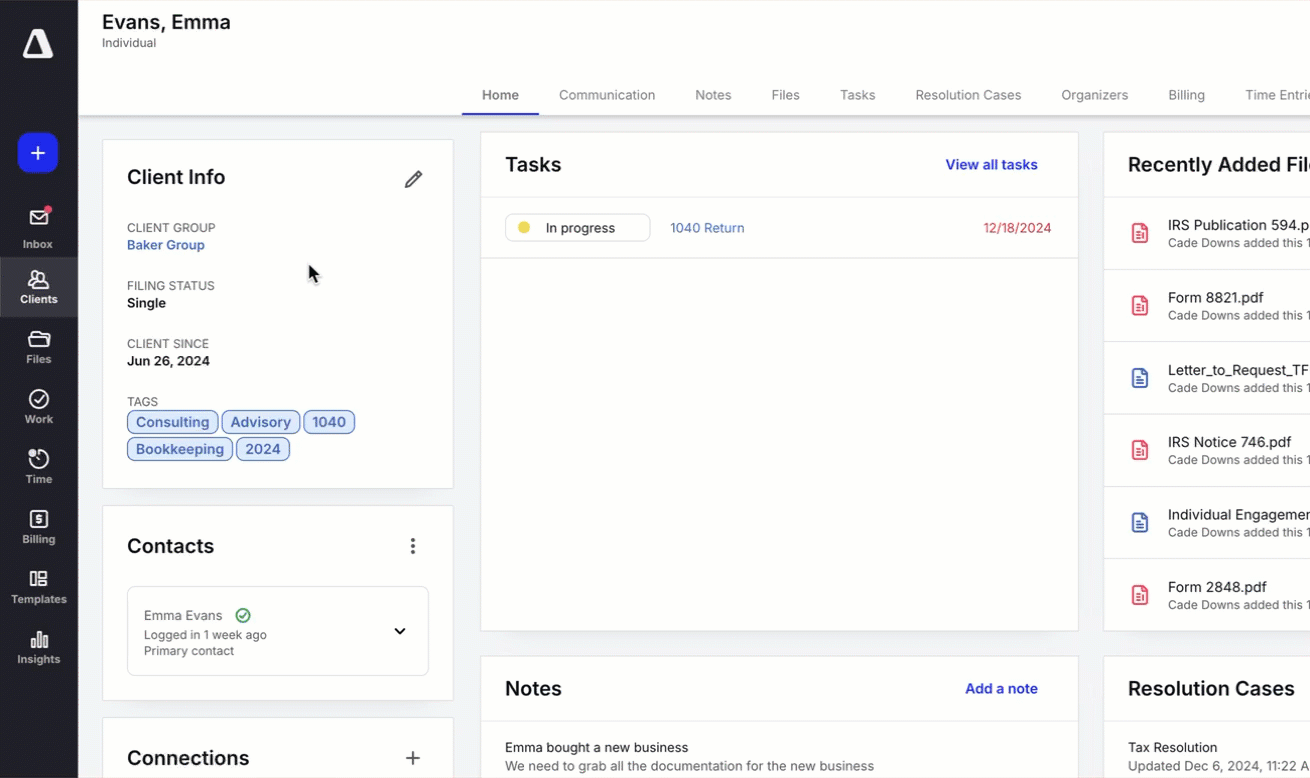Click the Add a note link

[x=1001, y=689]
